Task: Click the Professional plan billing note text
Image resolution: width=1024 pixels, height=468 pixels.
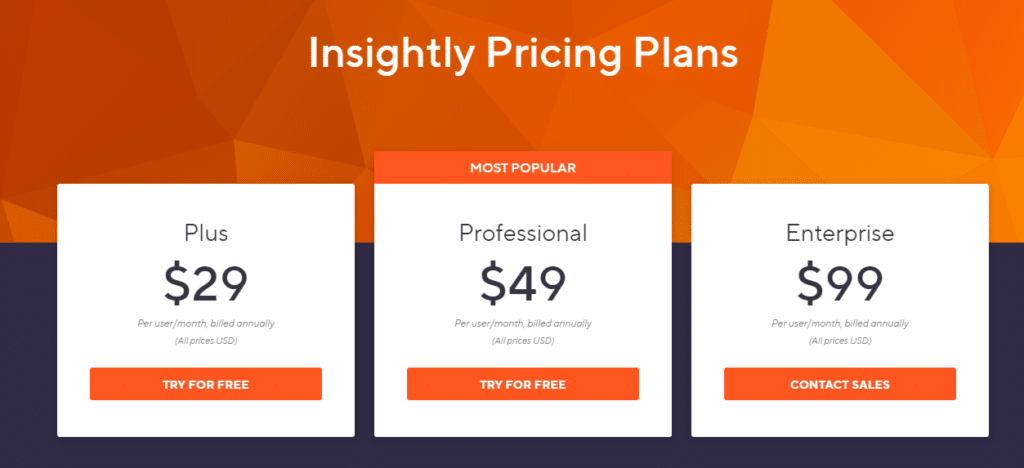Action: point(522,323)
